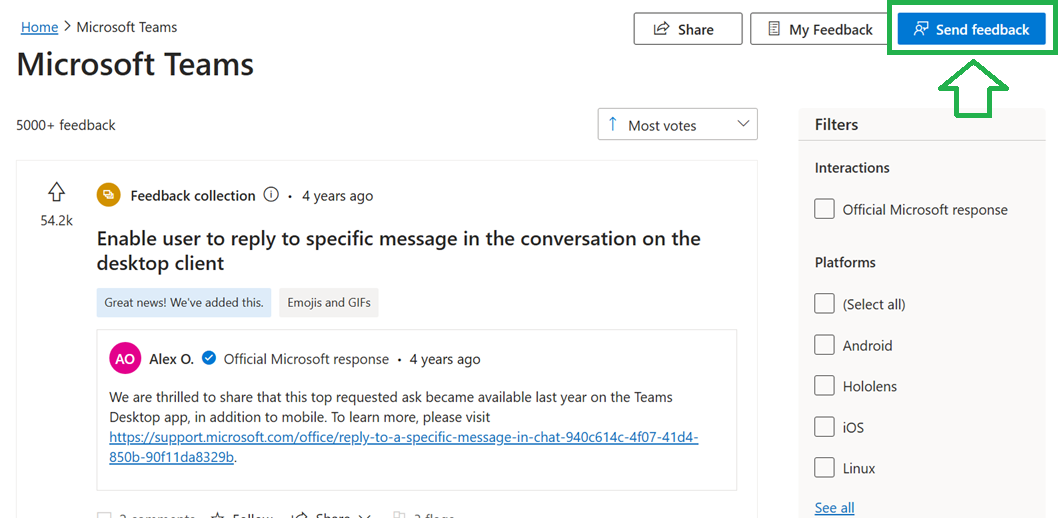The image size is (1063, 518).
Task: Click the Emojis and GIFs tag
Action: [x=329, y=302]
